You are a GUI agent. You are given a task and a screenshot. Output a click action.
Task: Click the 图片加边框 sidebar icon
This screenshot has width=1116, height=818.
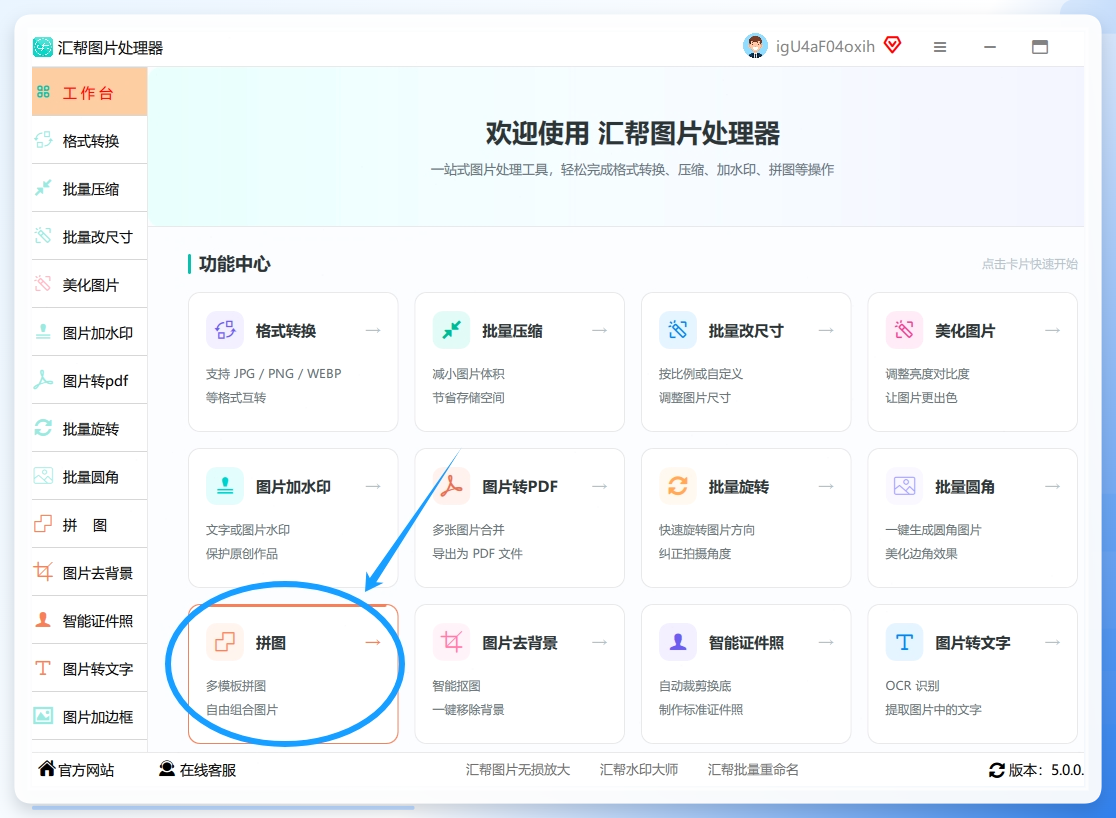43,715
